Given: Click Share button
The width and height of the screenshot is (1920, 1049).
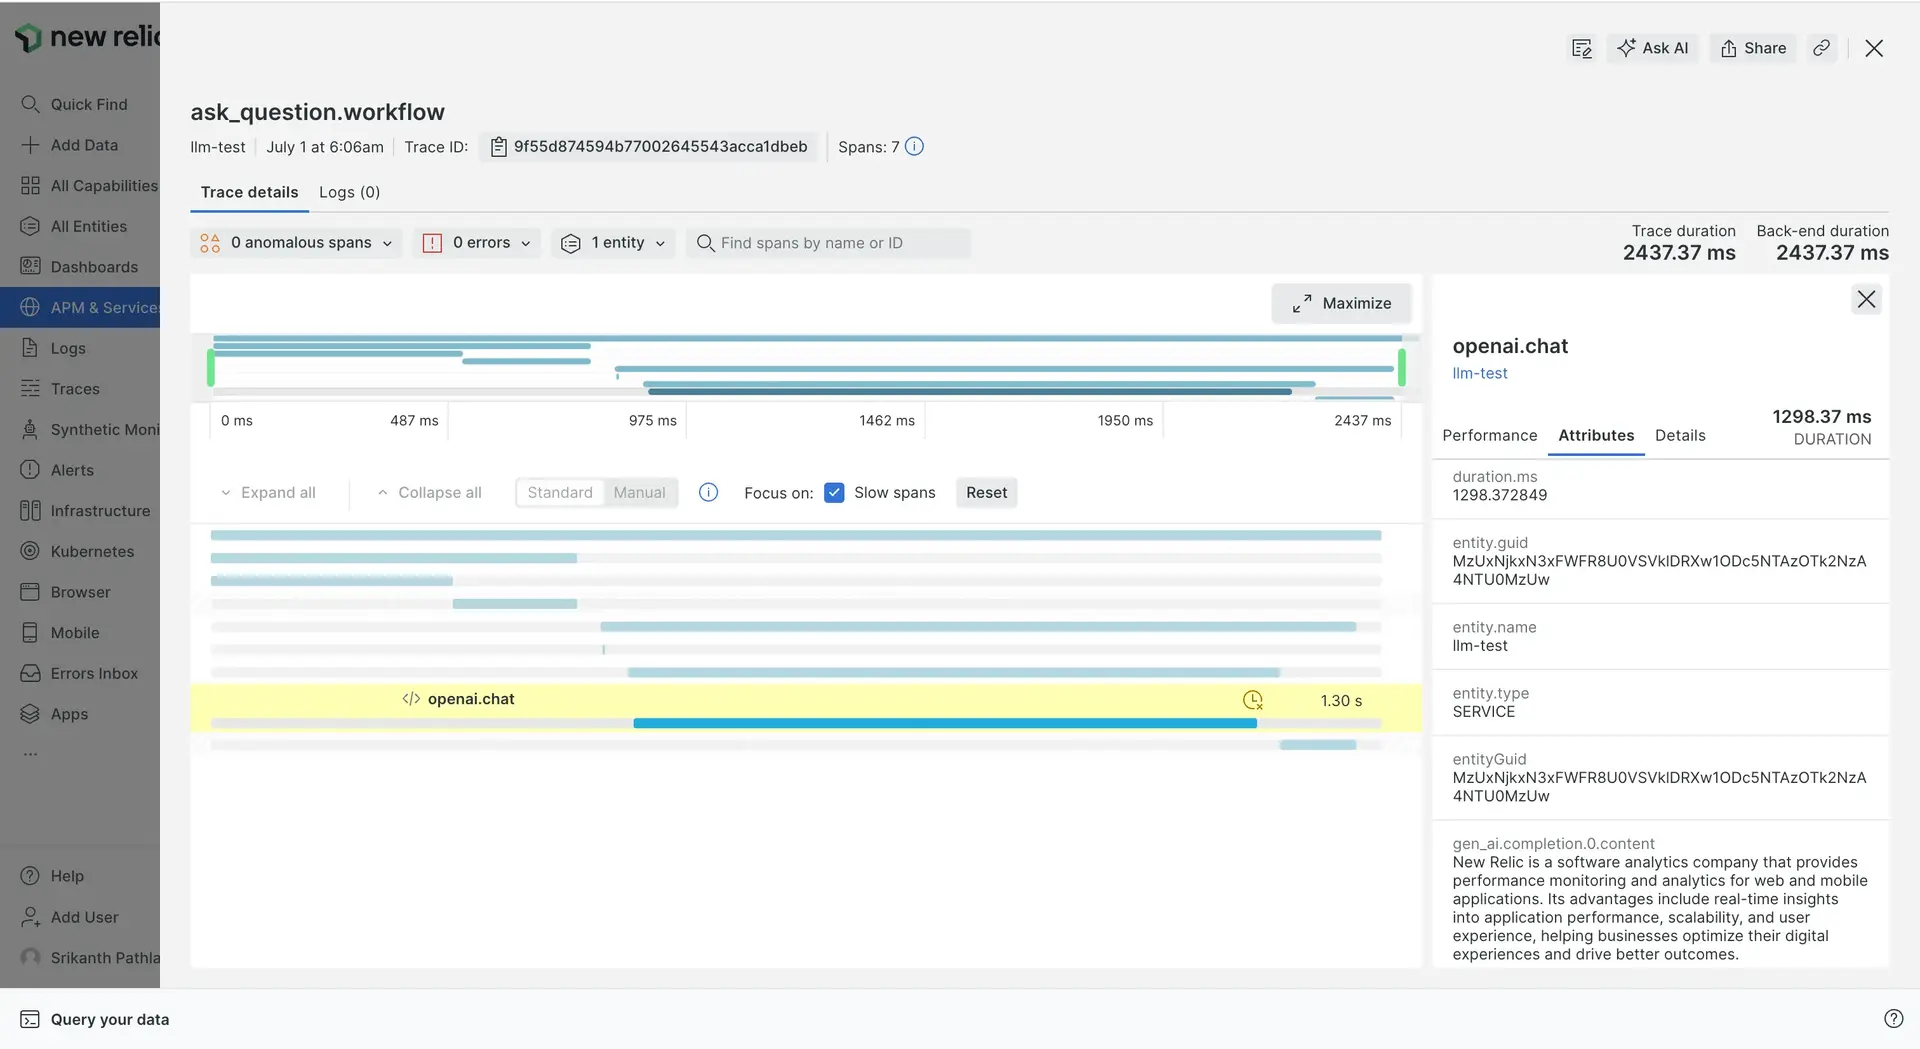Looking at the screenshot, I should pyautogui.click(x=1753, y=48).
